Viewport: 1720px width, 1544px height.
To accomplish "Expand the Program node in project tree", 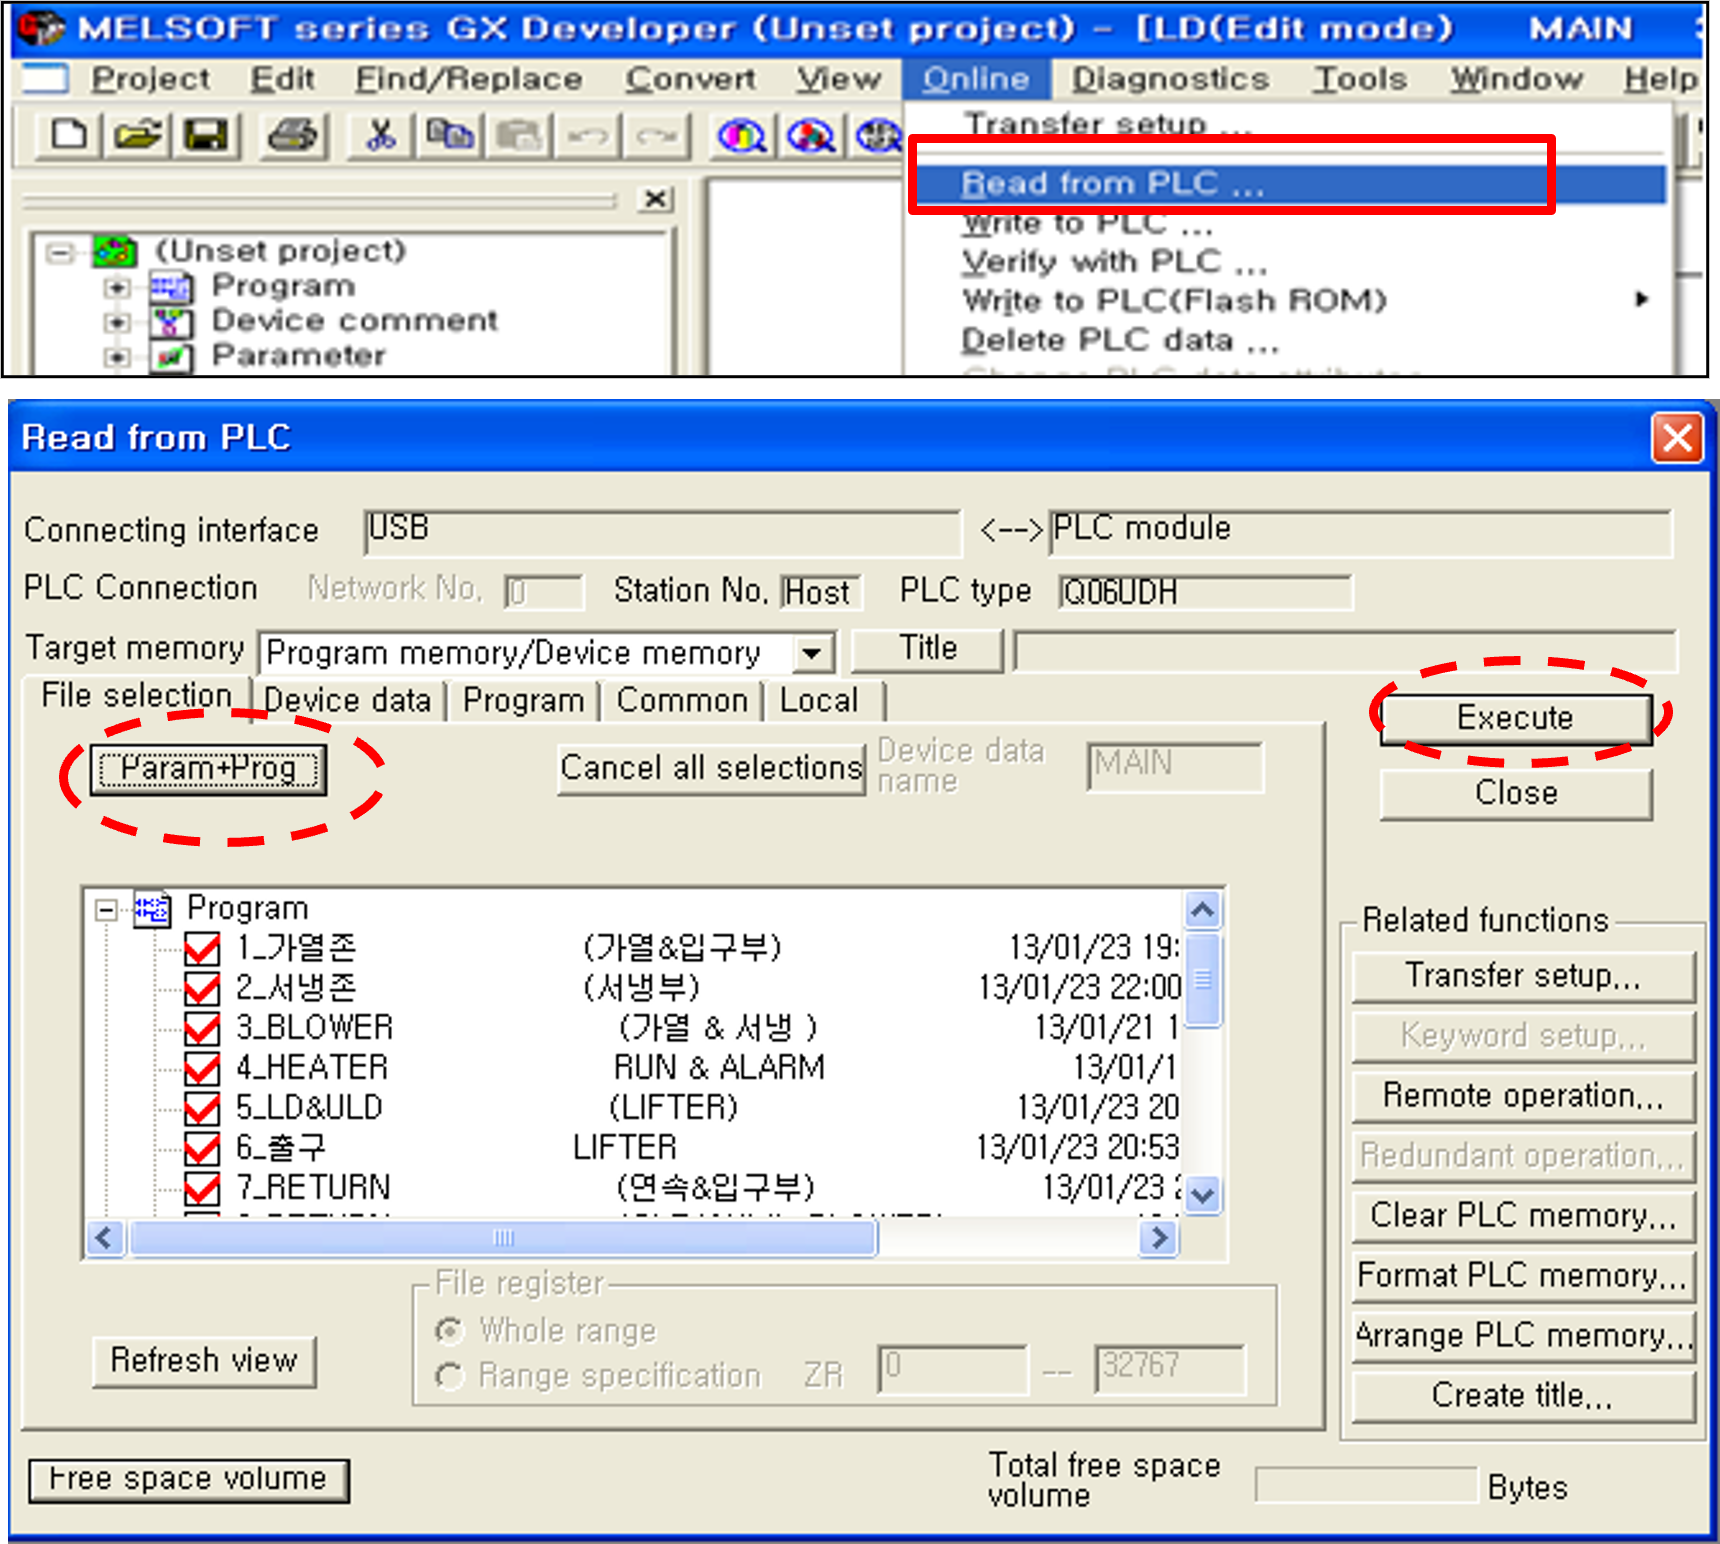I will point(117,288).
